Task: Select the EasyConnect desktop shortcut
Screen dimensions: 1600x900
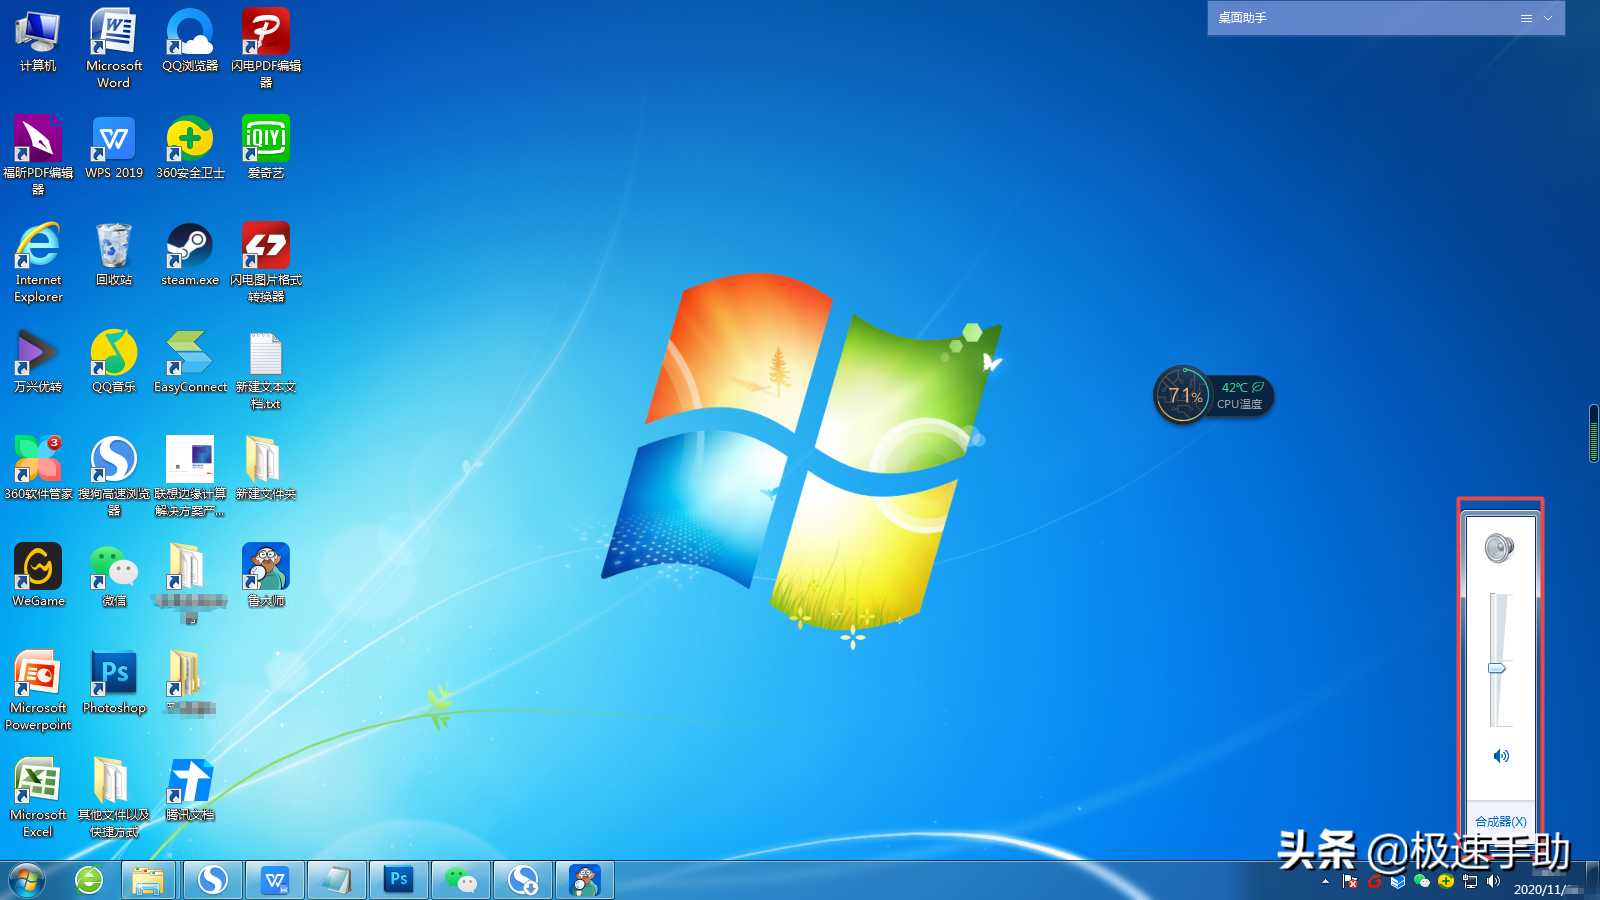Action: (x=190, y=362)
